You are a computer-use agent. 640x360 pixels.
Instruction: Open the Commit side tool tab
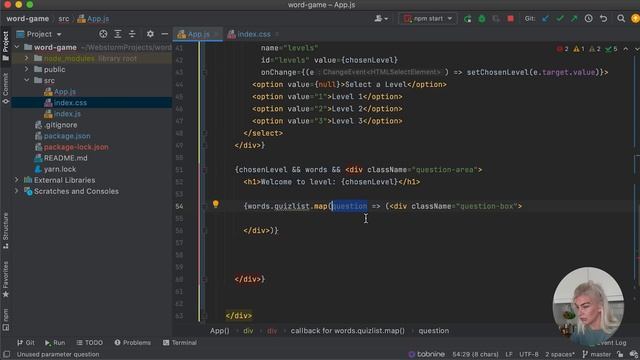pyautogui.click(x=5, y=88)
